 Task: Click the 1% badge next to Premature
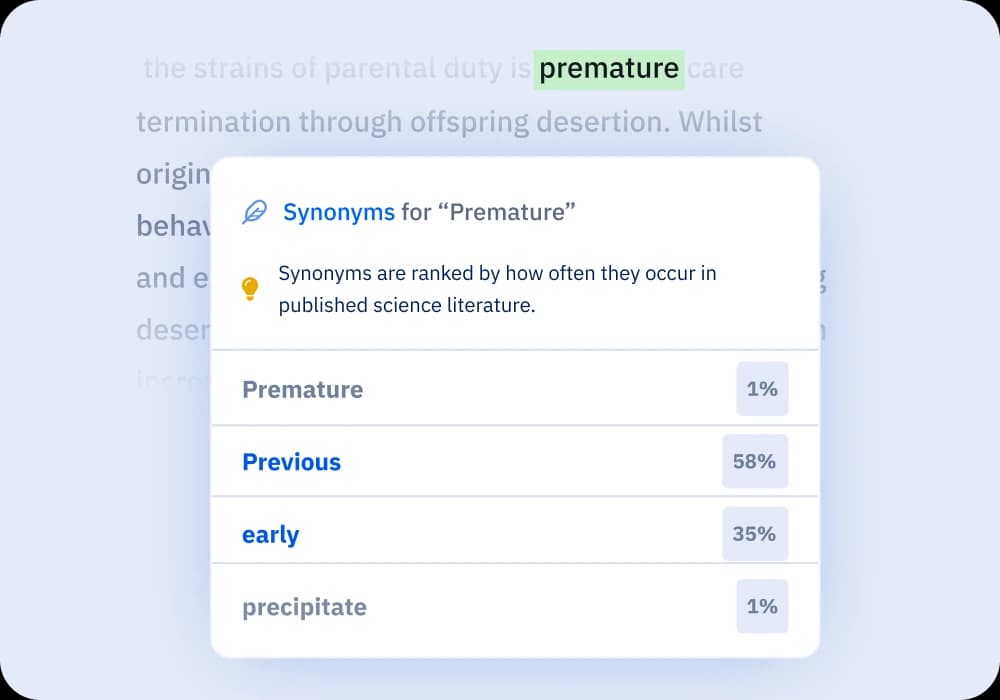click(762, 389)
